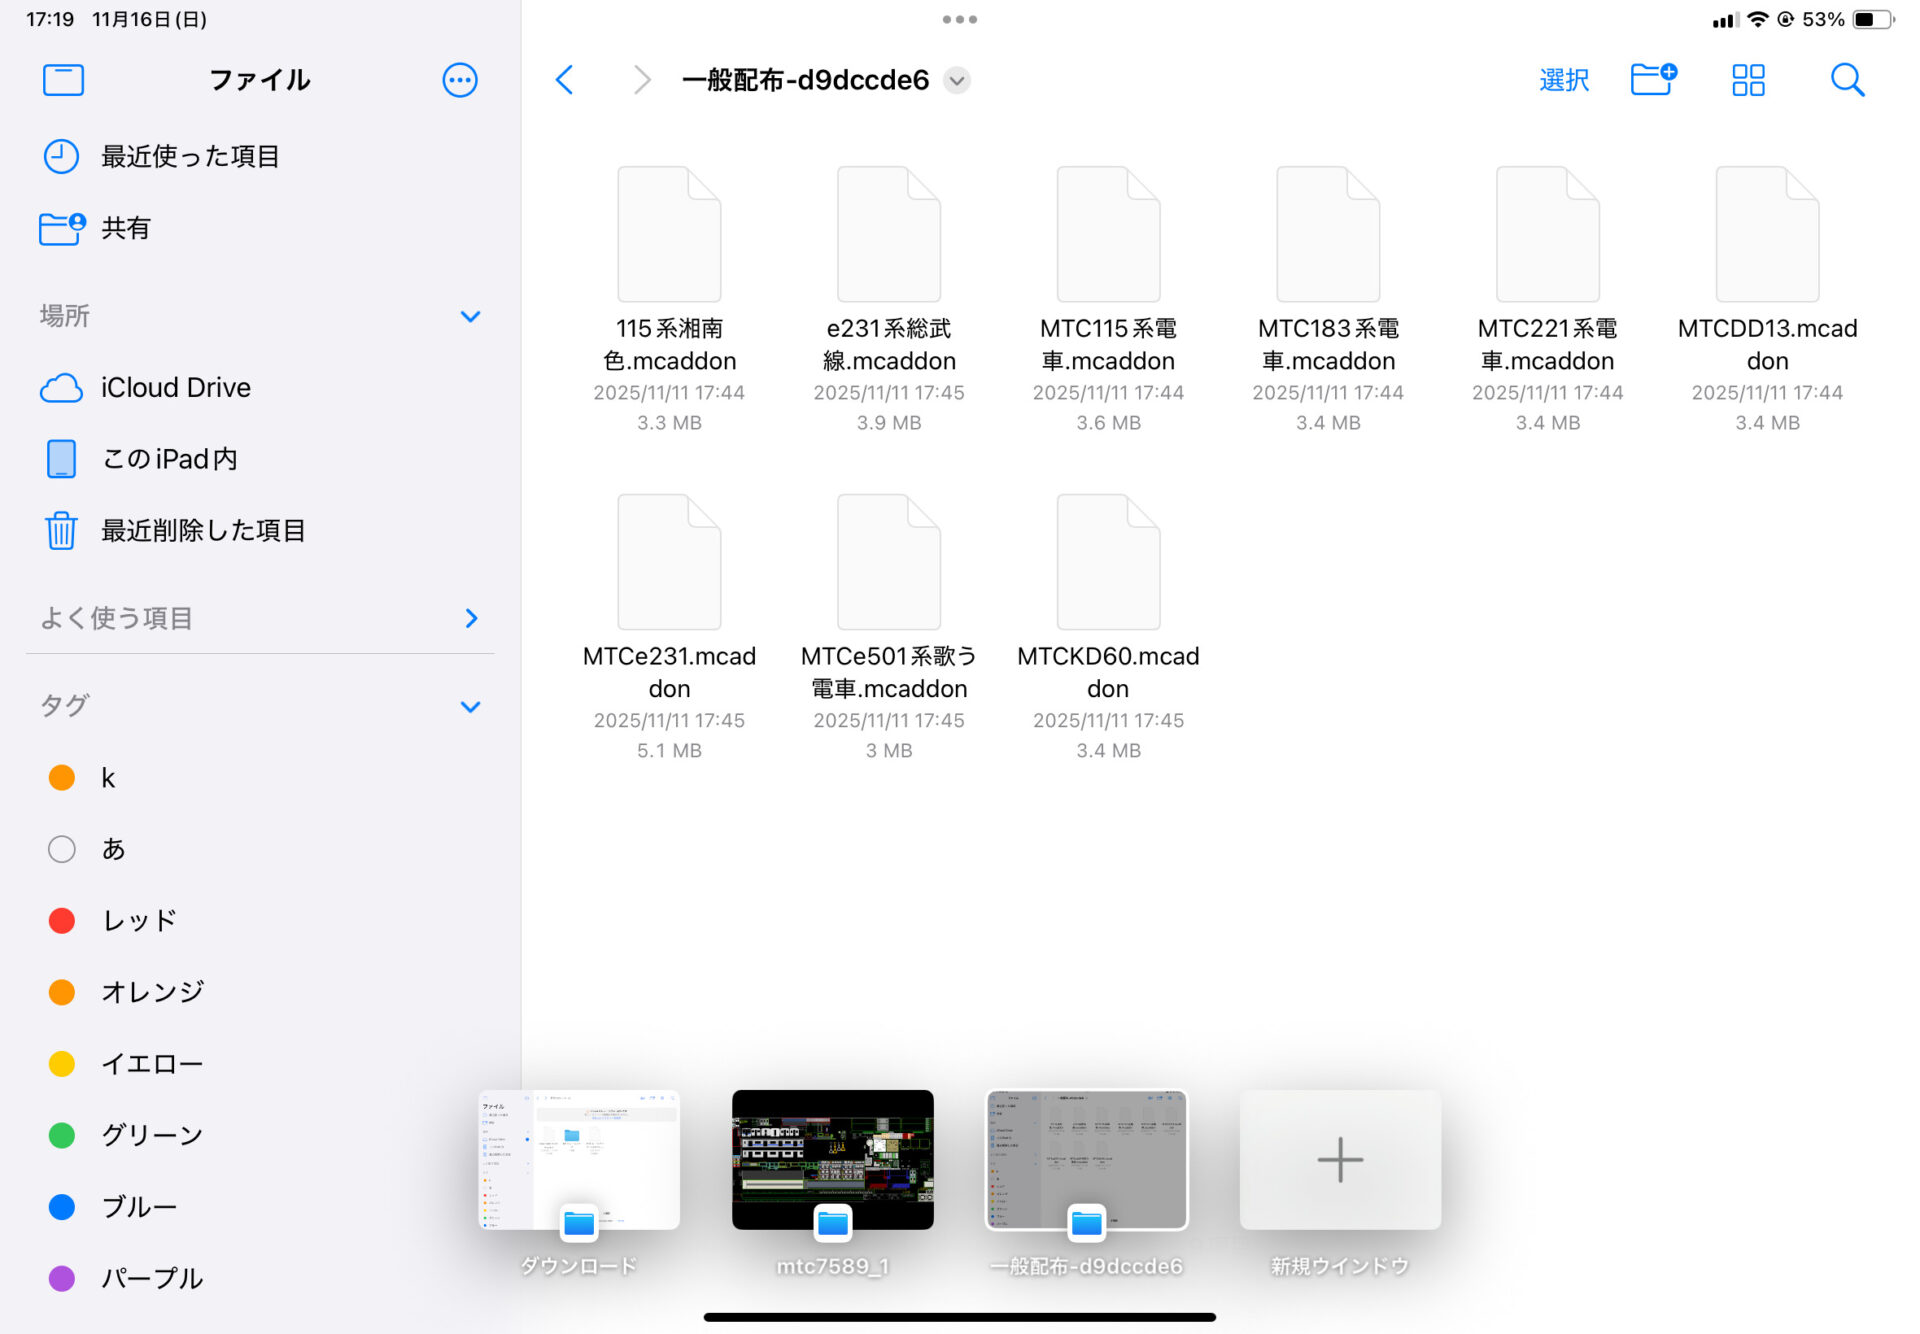Switch to mtc7589_1 window thumbnail
The width and height of the screenshot is (1920, 1334).
tap(832, 1160)
